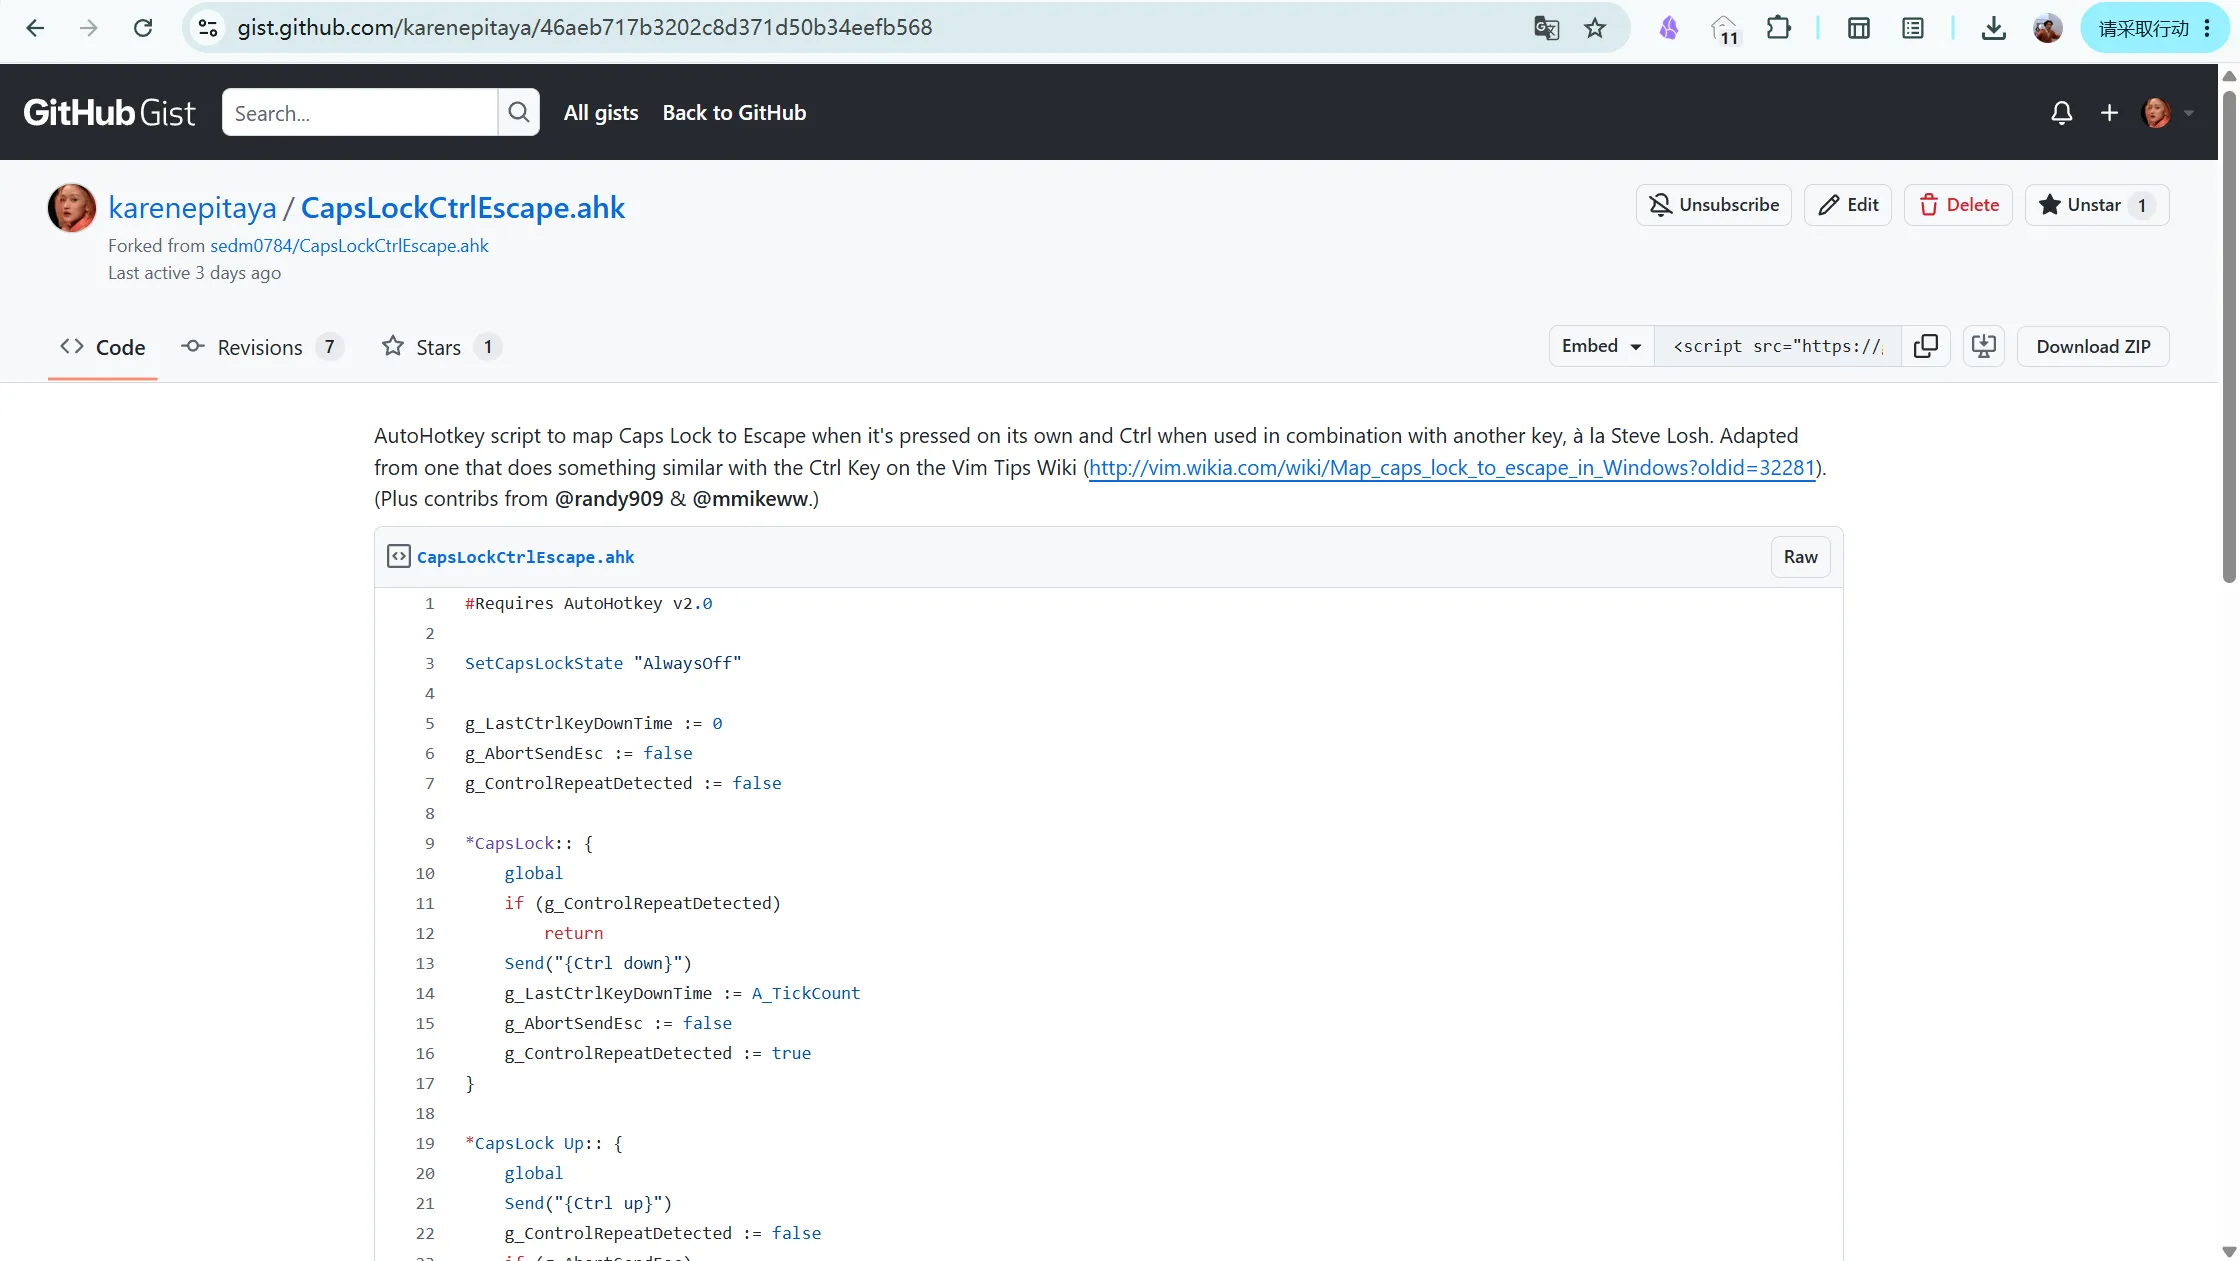Open the purple extension icon in toolbar
Image resolution: width=2240 pixels, height=1261 pixels.
[x=1669, y=28]
